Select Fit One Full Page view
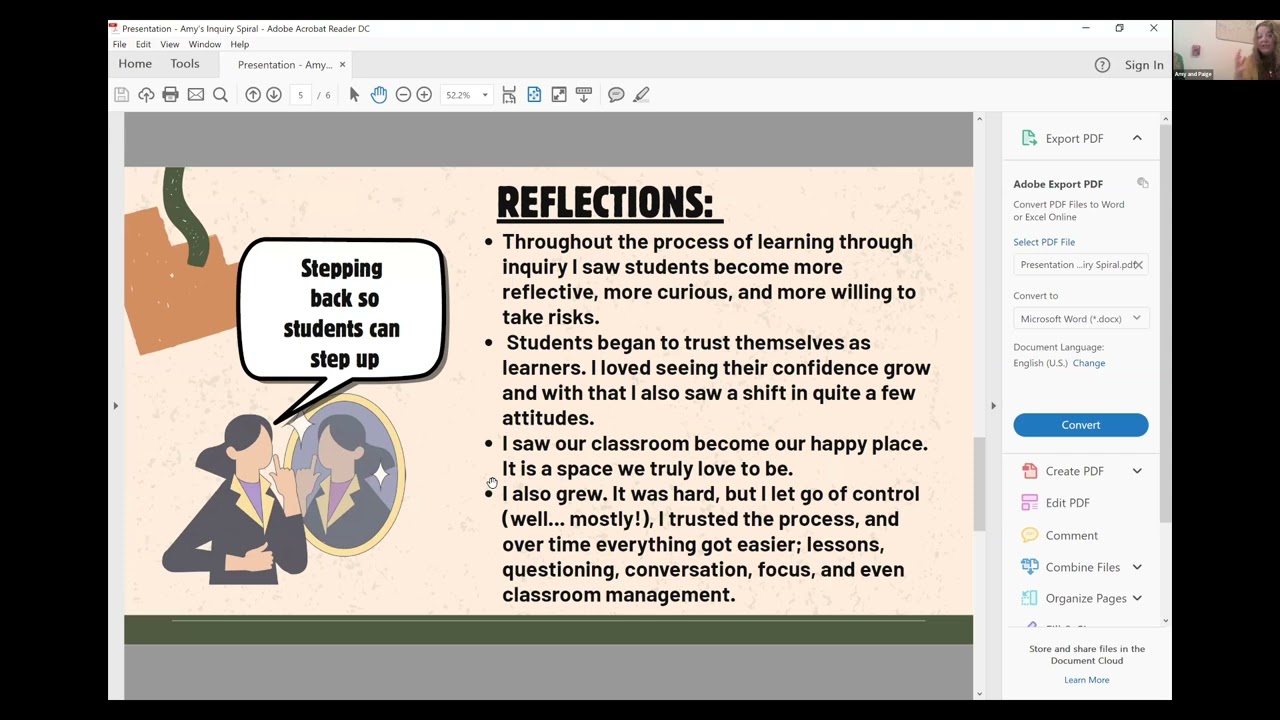This screenshot has height=720, width=1280. click(534, 95)
